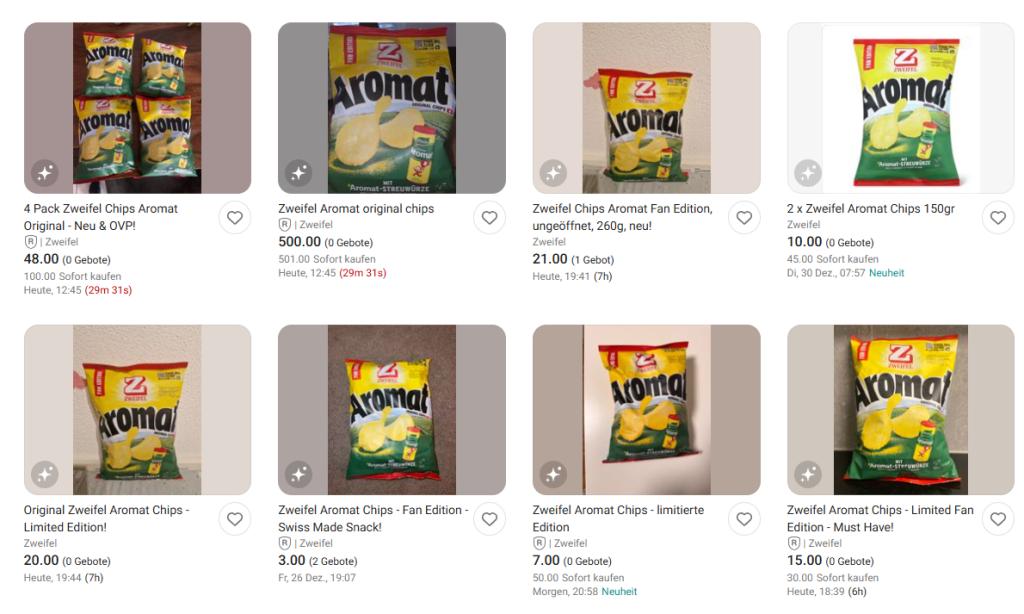Select the sparkle icon on the Swiss Made Snack listing
The width and height of the screenshot is (1024, 614).
[299, 475]
